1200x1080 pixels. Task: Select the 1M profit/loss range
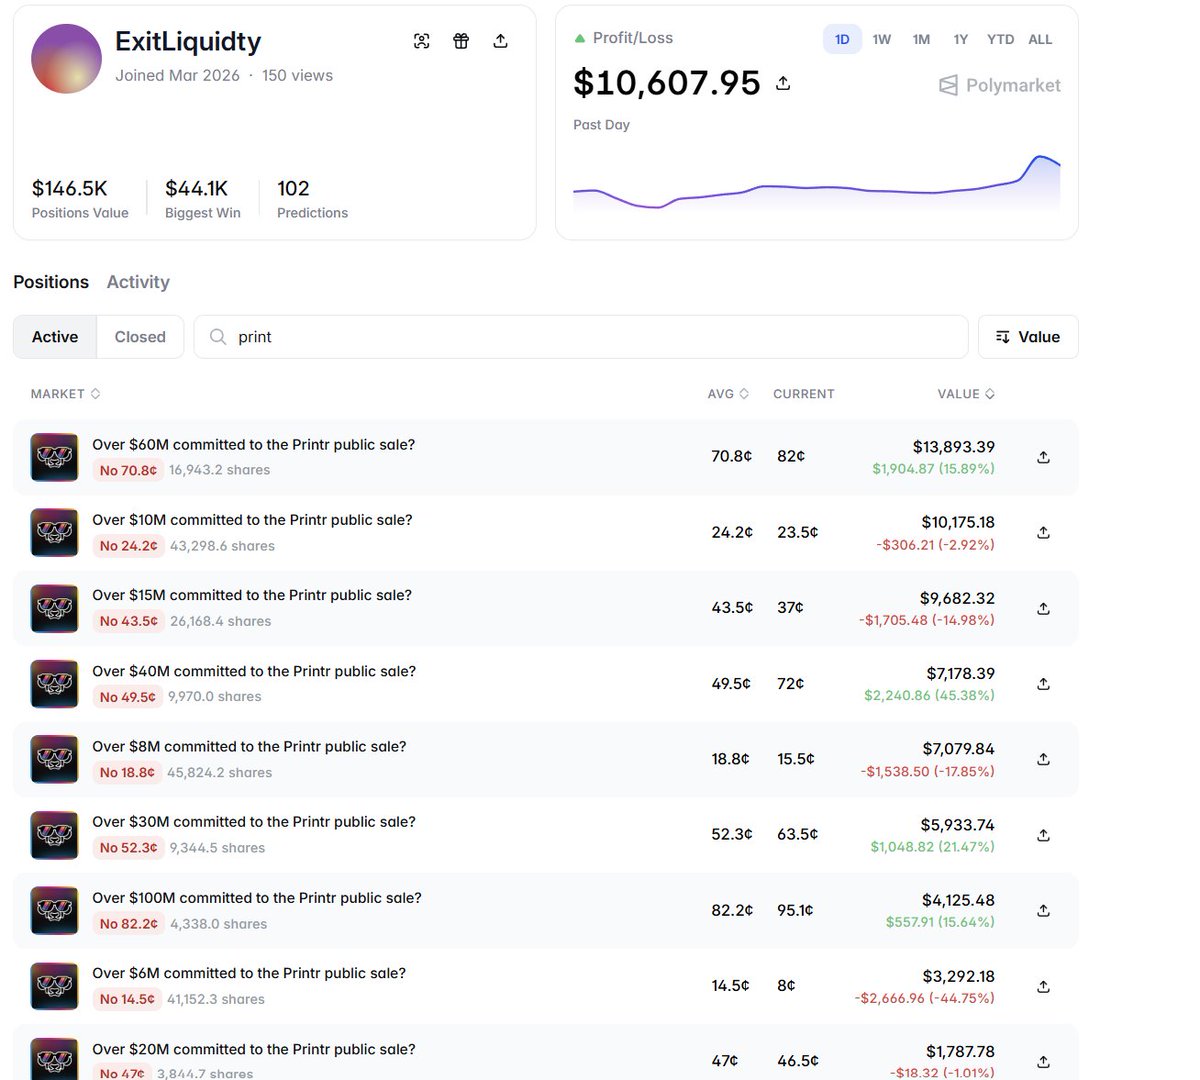pos(921,39)
